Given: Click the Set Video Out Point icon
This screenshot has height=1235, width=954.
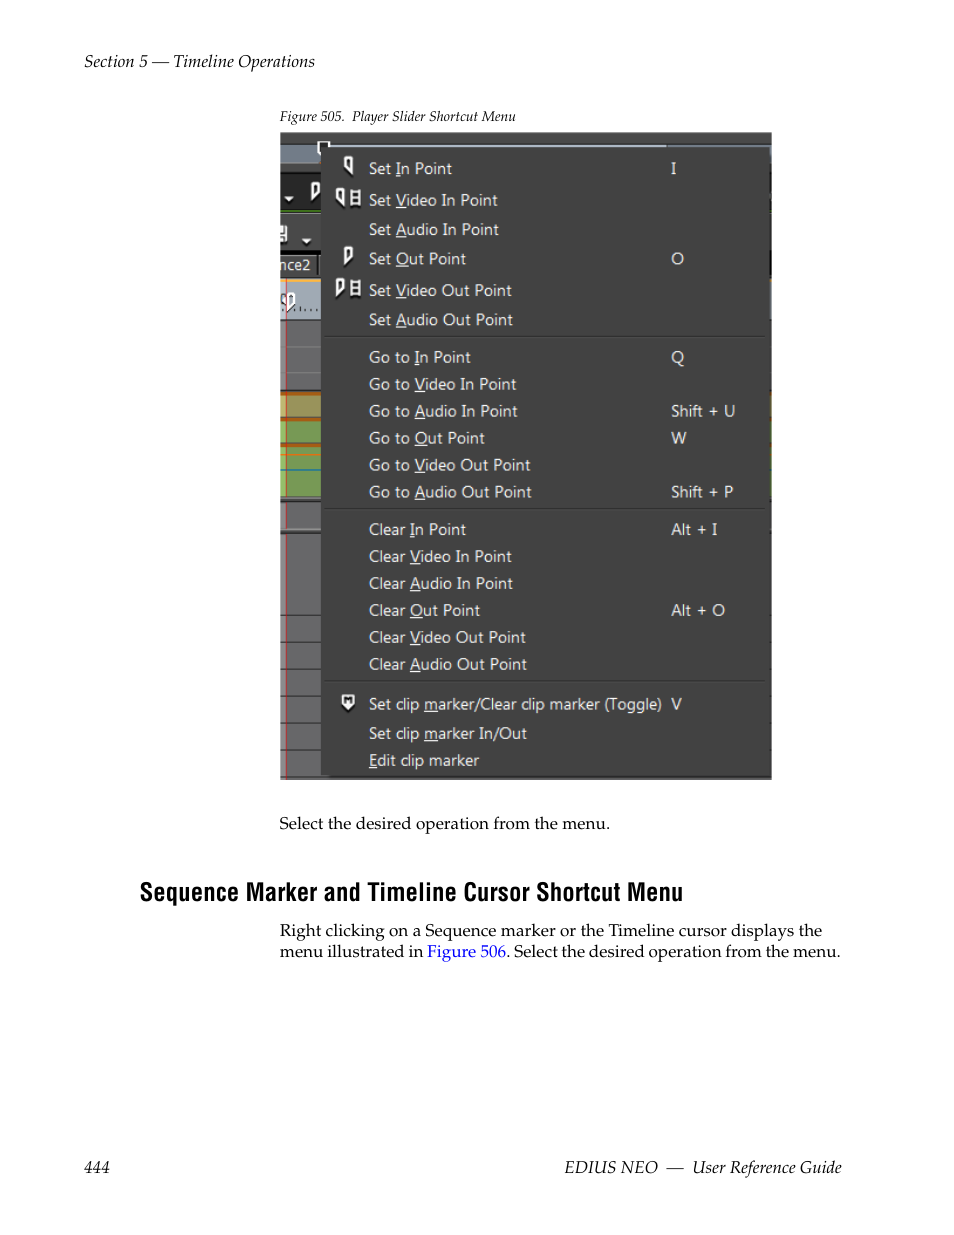Looking at the screenshot, I should (x=348, y=288).
